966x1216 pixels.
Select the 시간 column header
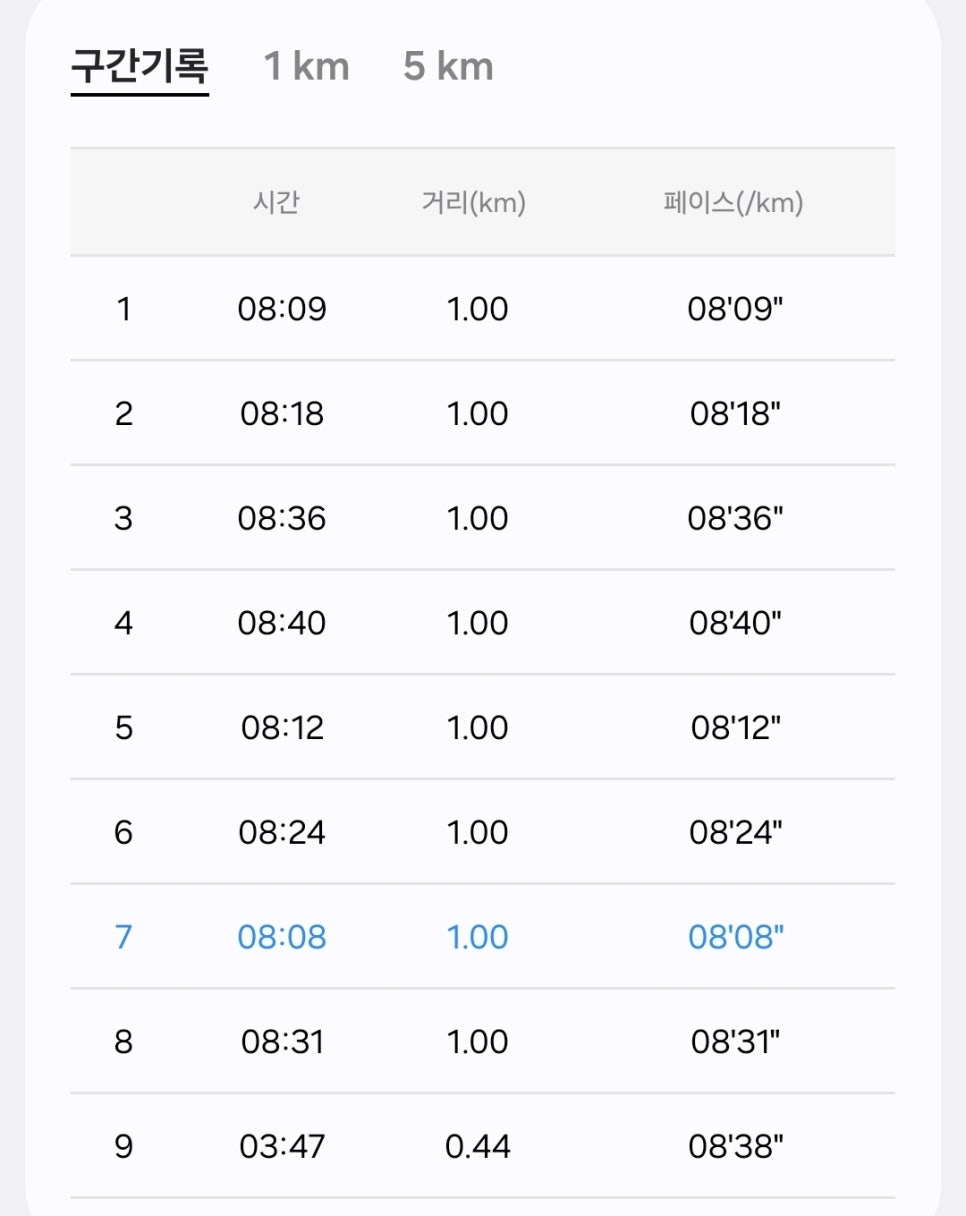point(276,203)
